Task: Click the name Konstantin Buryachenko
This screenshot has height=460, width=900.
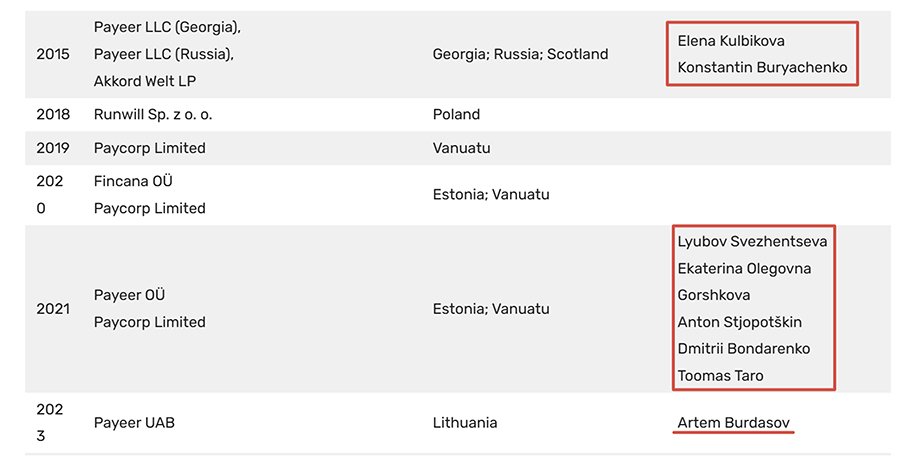Action: [x=762, y=68]
